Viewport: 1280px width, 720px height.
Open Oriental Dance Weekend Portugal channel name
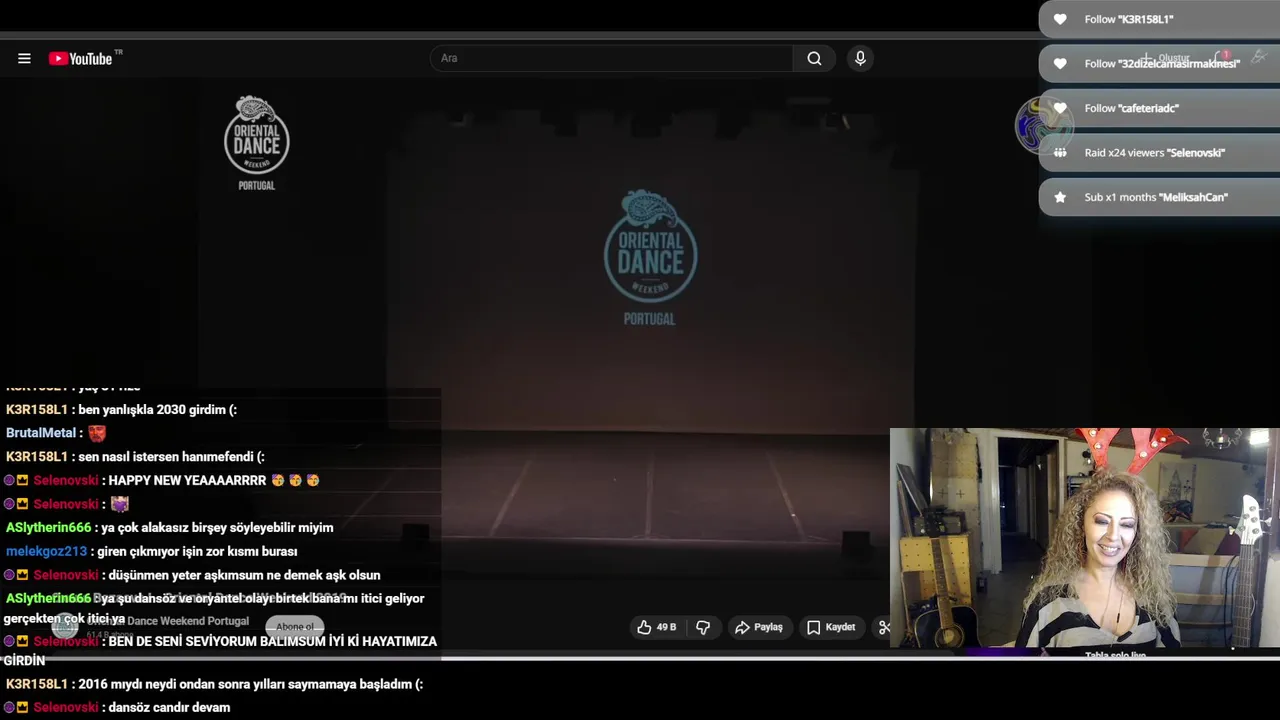coord(168,621)
